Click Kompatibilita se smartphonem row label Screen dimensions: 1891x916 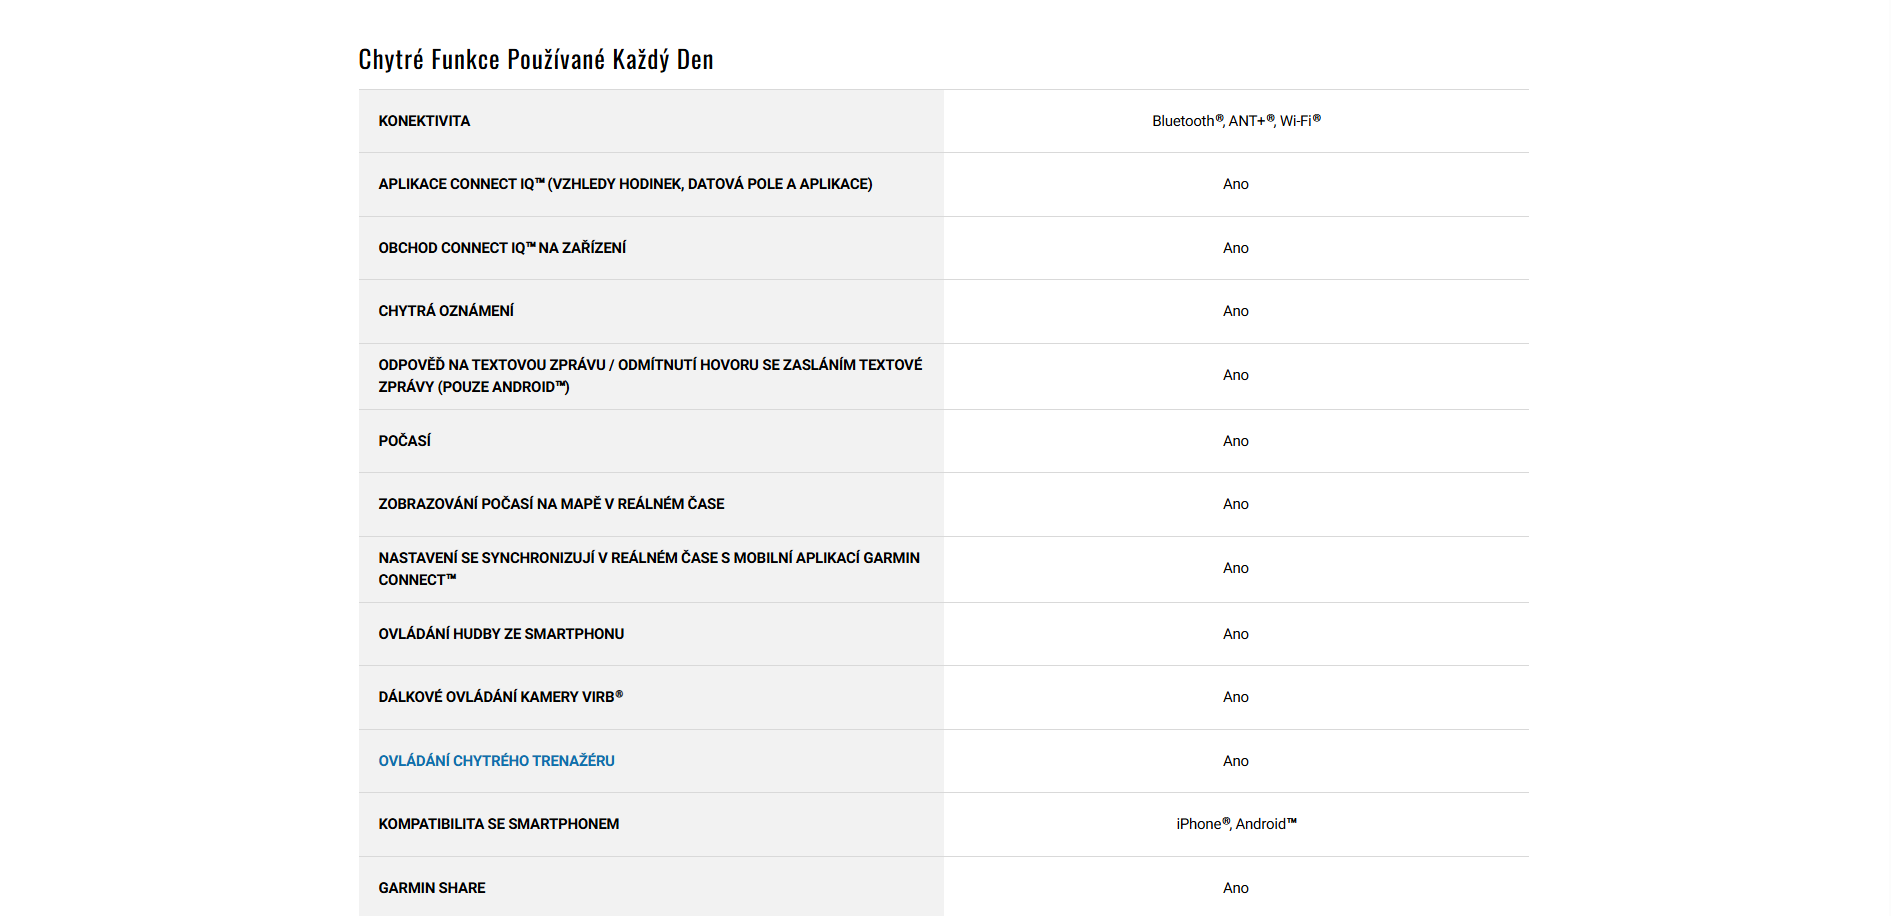coord(498,824)
